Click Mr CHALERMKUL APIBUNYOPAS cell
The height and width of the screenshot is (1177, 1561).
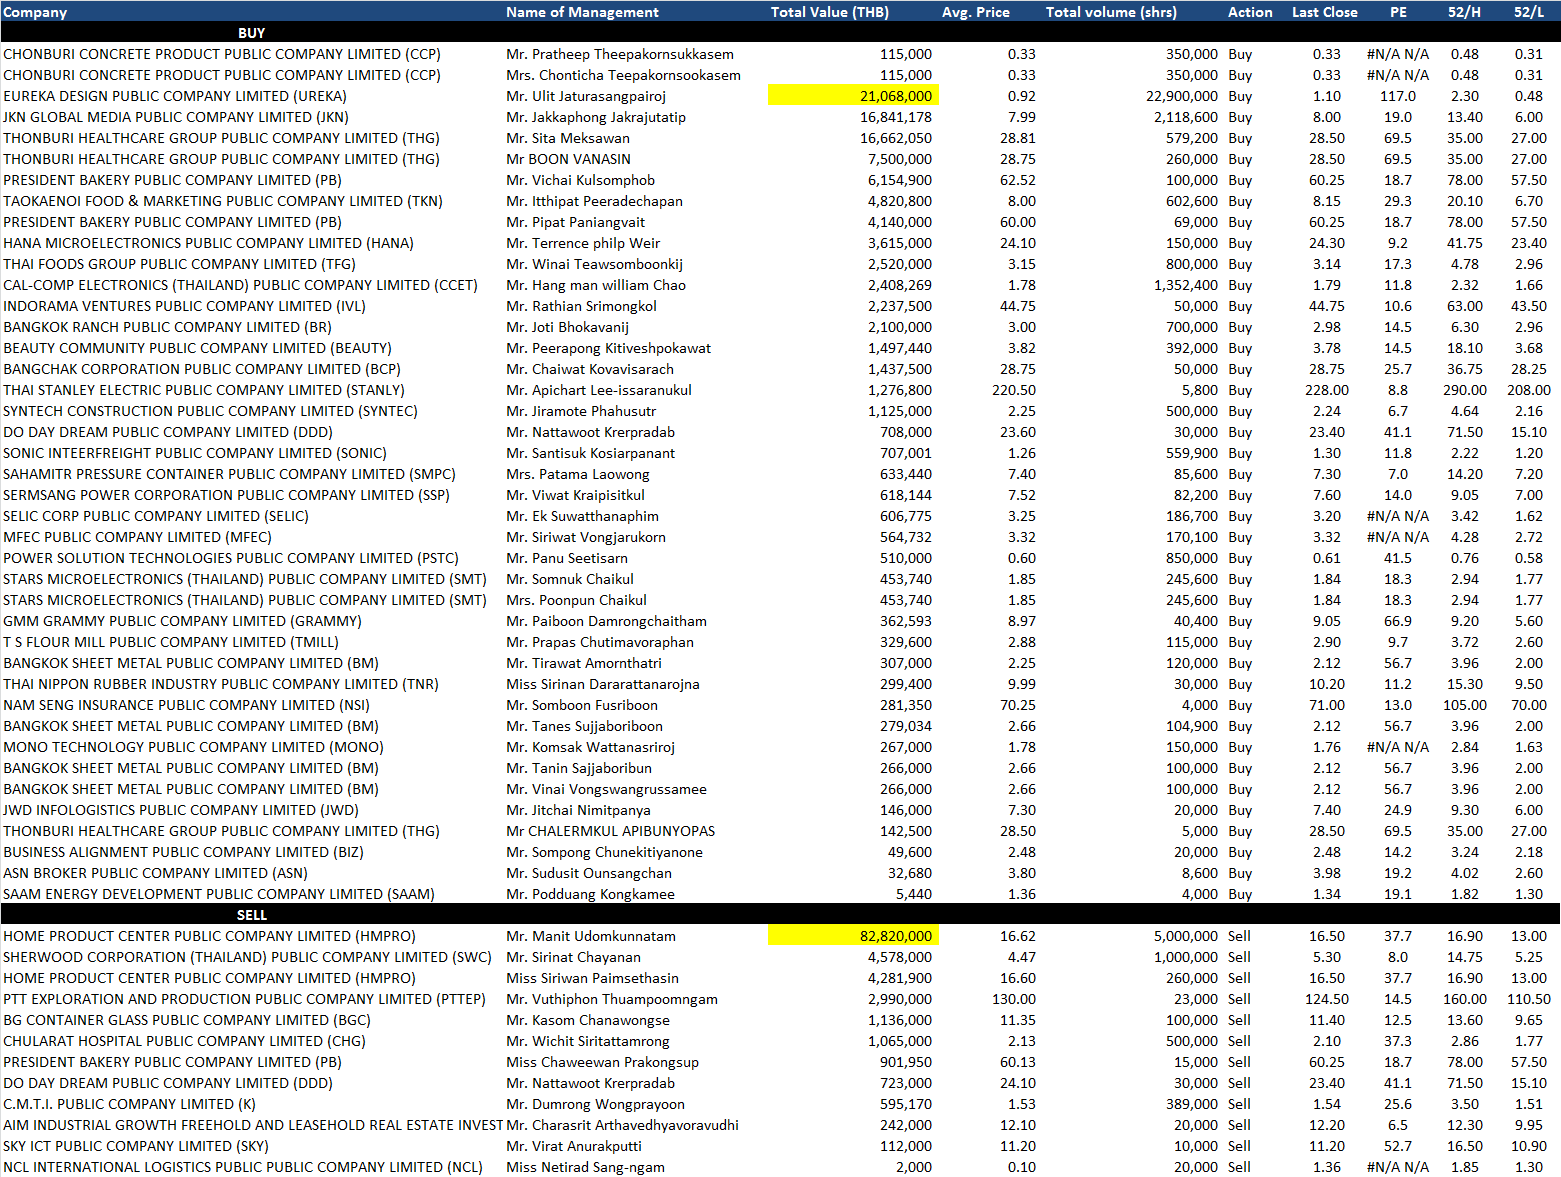point(610,831)
